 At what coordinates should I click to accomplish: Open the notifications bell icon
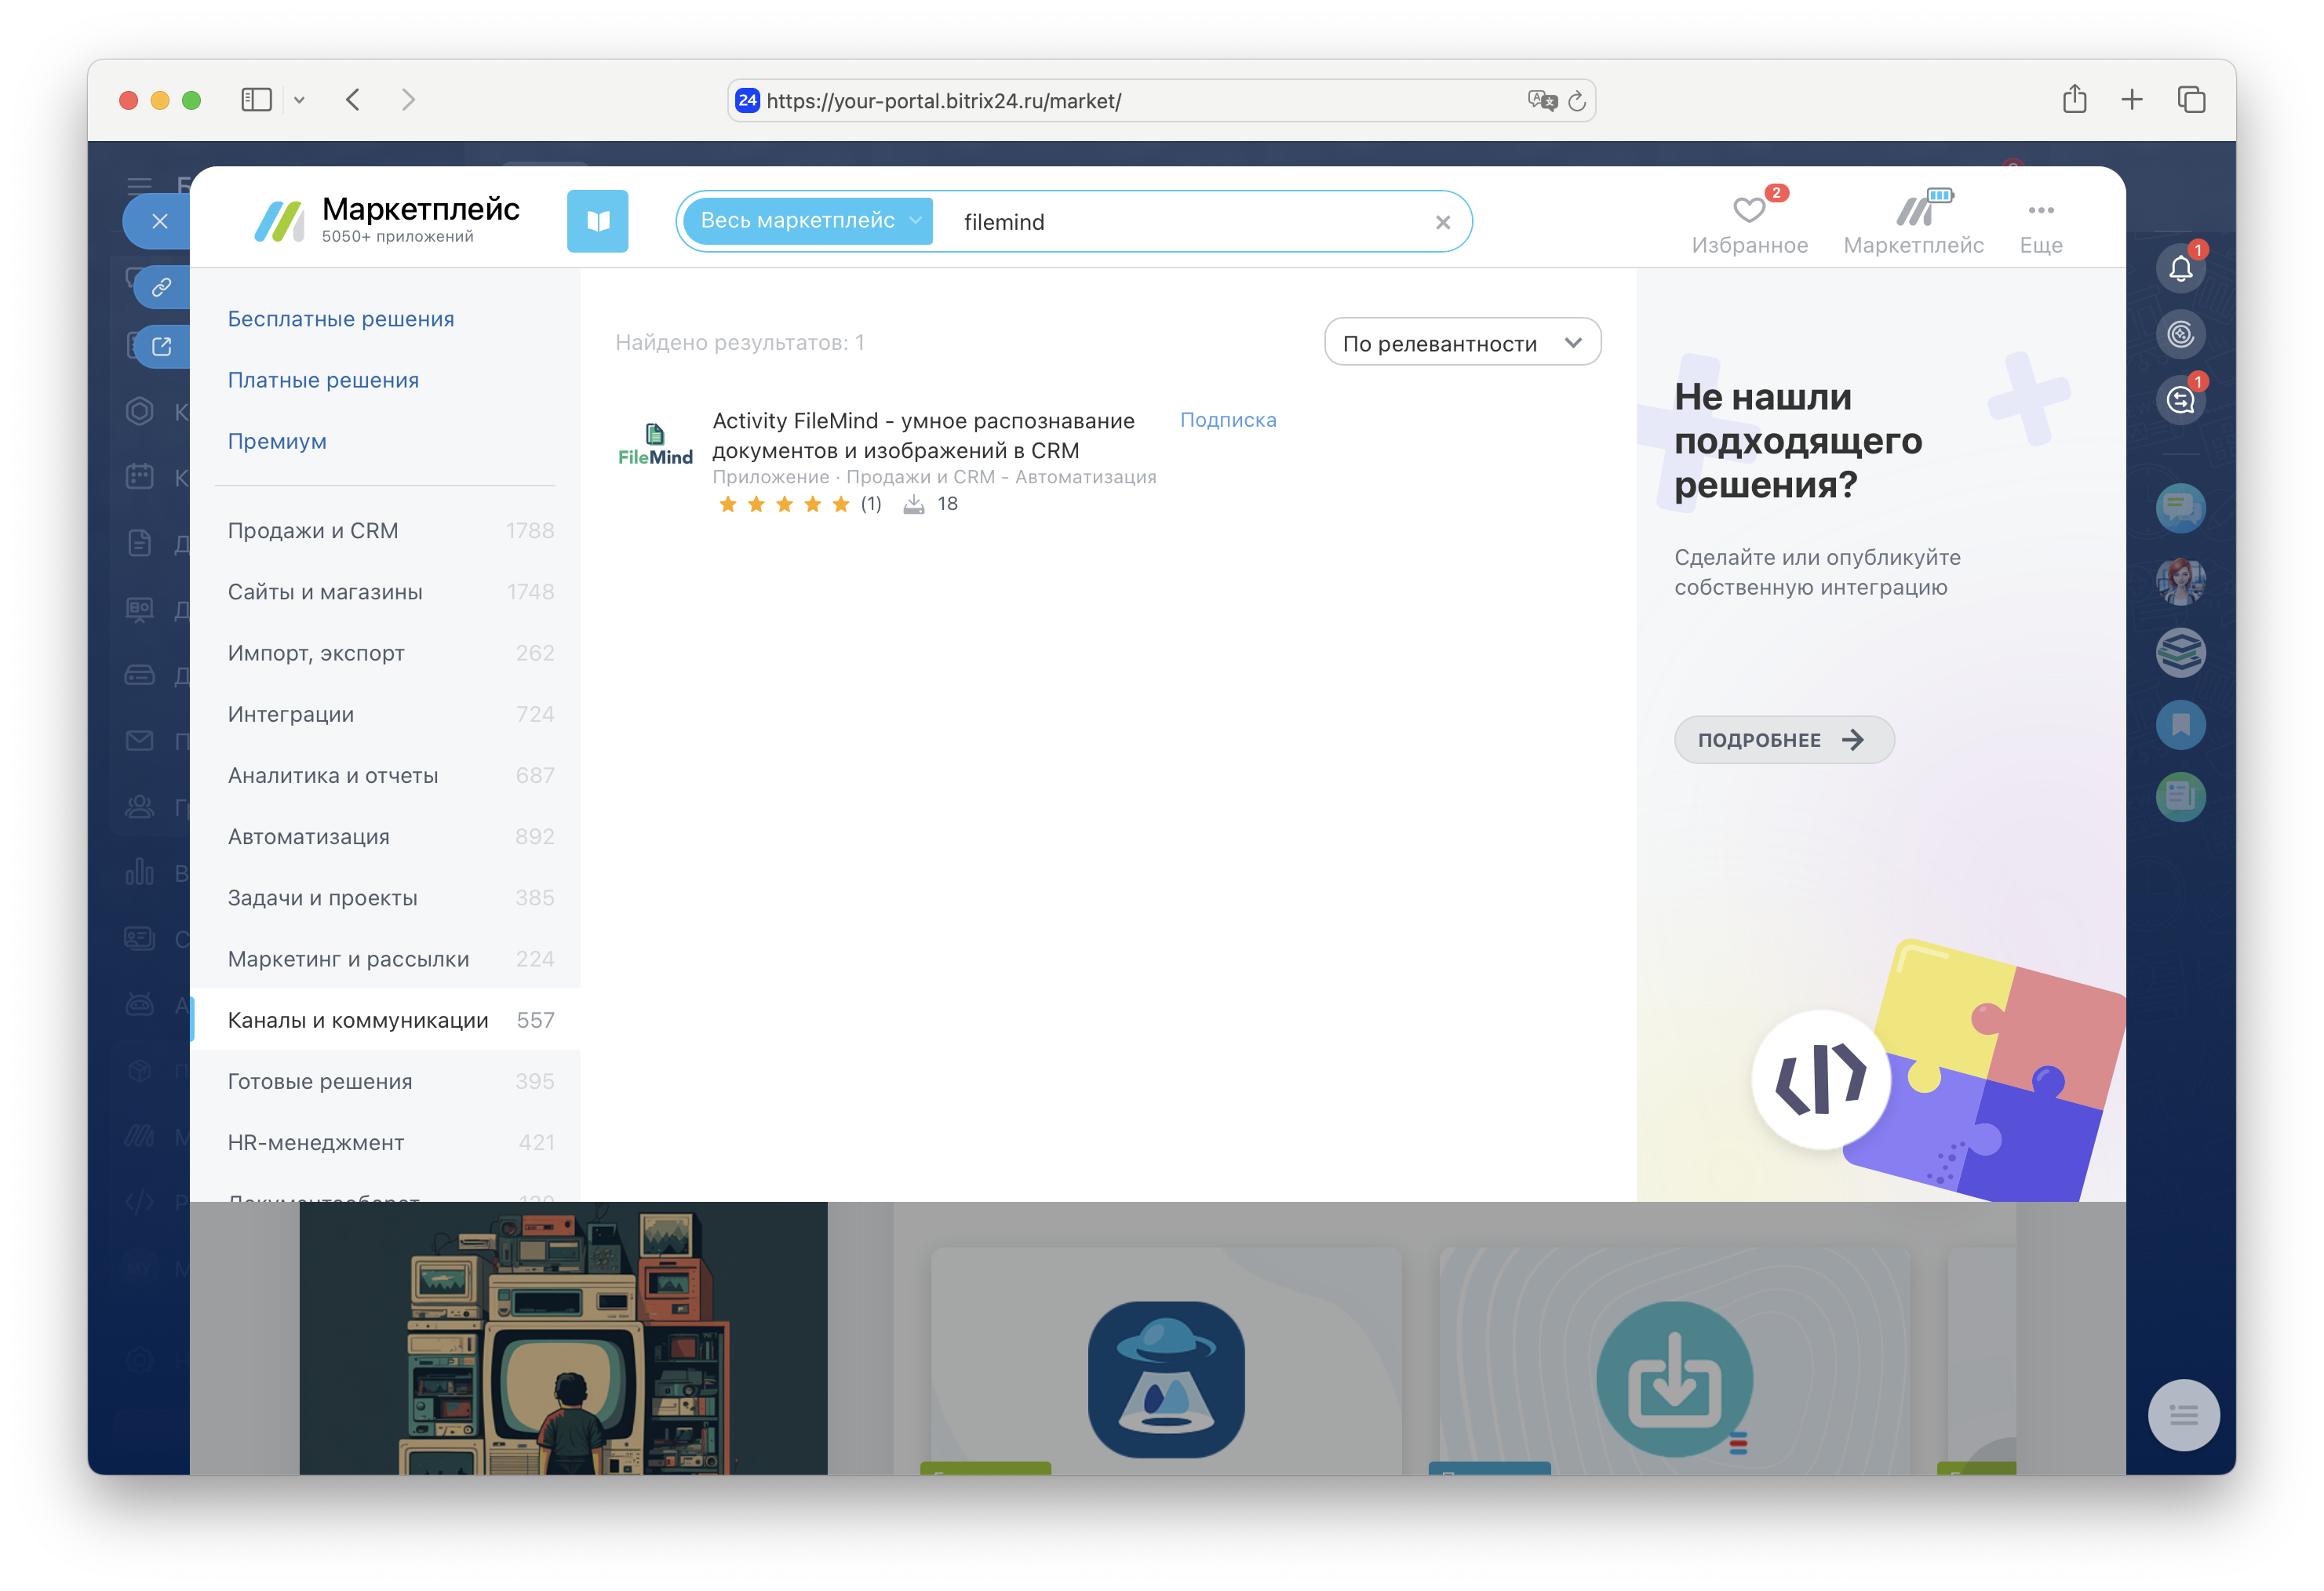coord(2180,268)
